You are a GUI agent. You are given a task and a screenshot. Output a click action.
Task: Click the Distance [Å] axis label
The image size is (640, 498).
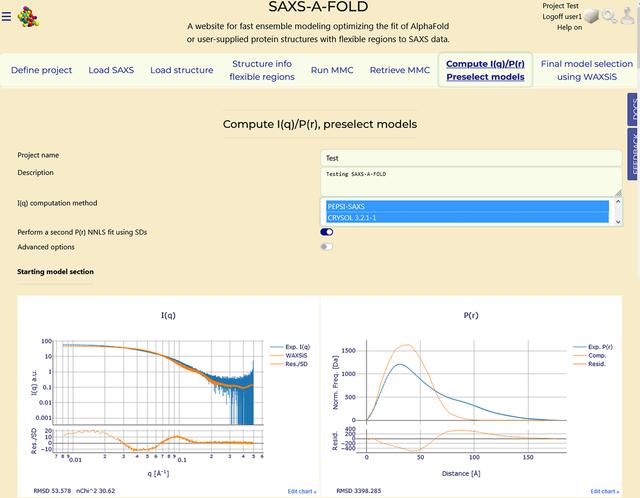461,474
